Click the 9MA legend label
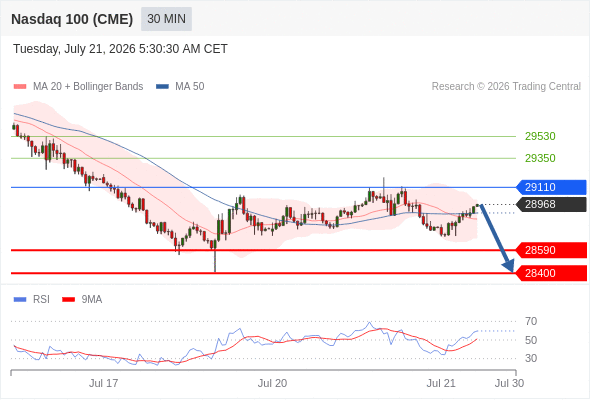The width and height of the screenshot is (590, 400). coord(92,300)
